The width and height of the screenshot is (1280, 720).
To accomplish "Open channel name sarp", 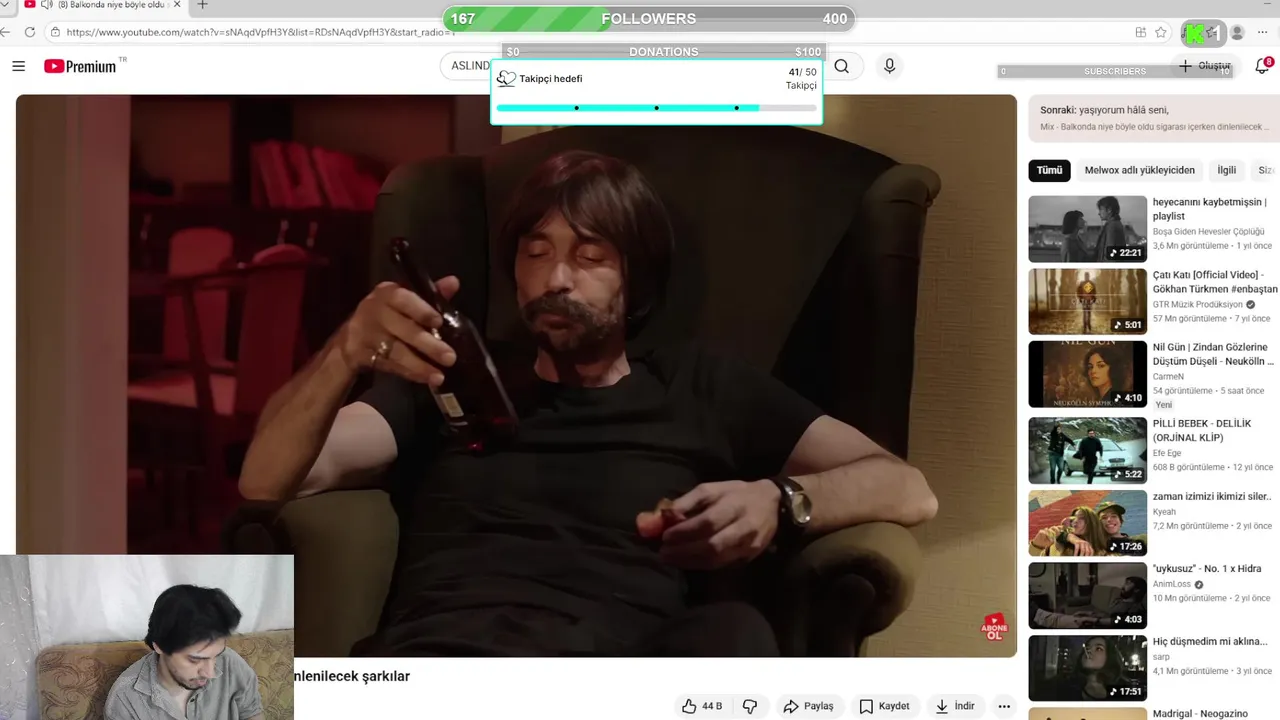I will pyautogui.click(x=1161, y=658).
